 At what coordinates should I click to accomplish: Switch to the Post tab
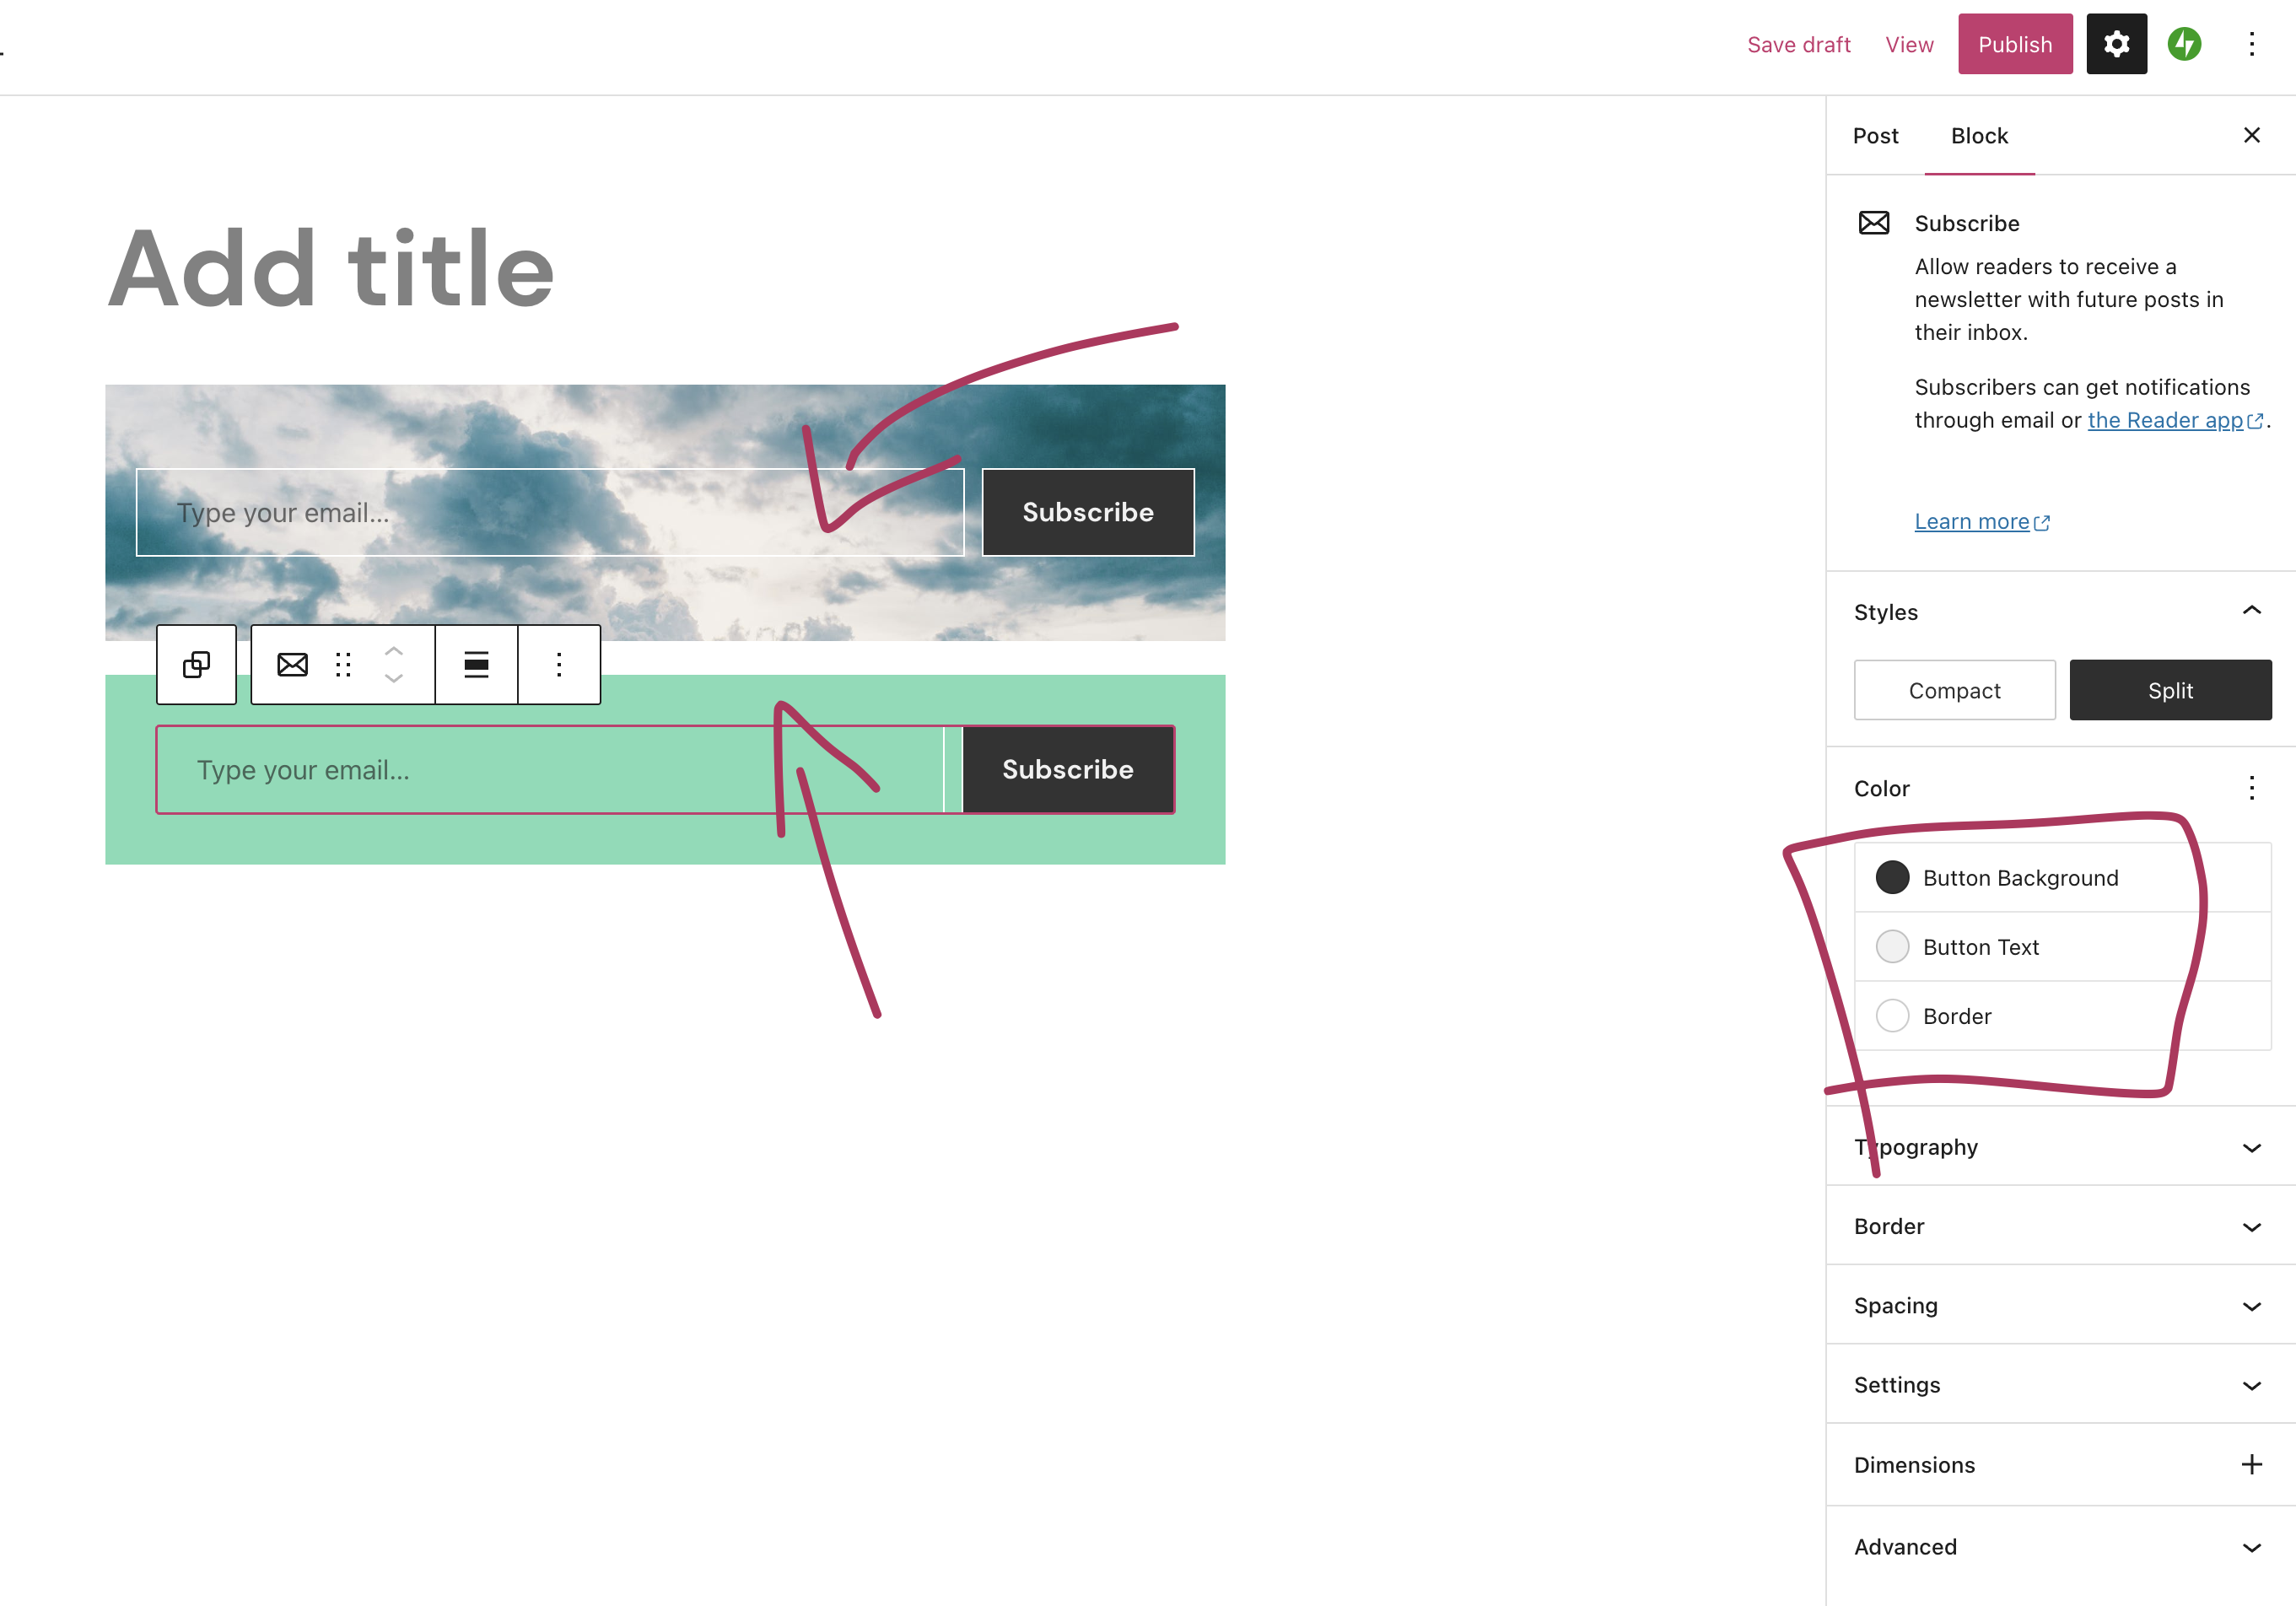(x=1875, y=135)
